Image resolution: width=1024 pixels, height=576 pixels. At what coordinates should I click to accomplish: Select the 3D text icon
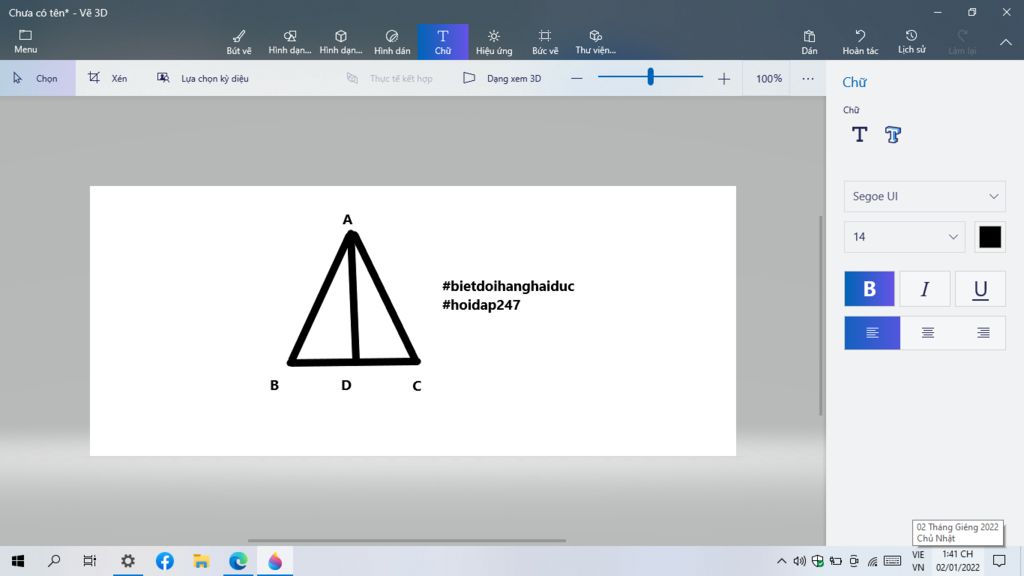[893, 135]
